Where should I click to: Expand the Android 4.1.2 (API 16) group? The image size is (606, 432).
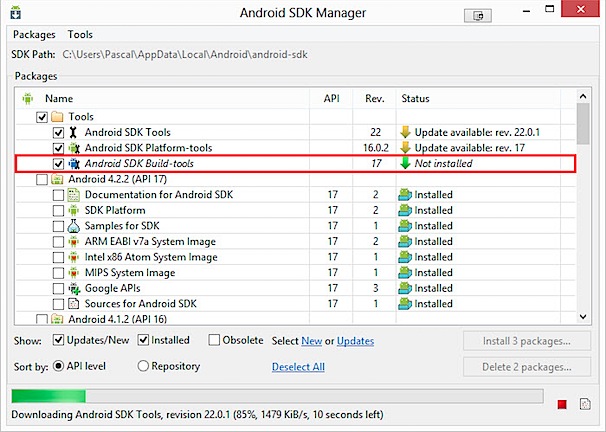(x=27, y=319)
